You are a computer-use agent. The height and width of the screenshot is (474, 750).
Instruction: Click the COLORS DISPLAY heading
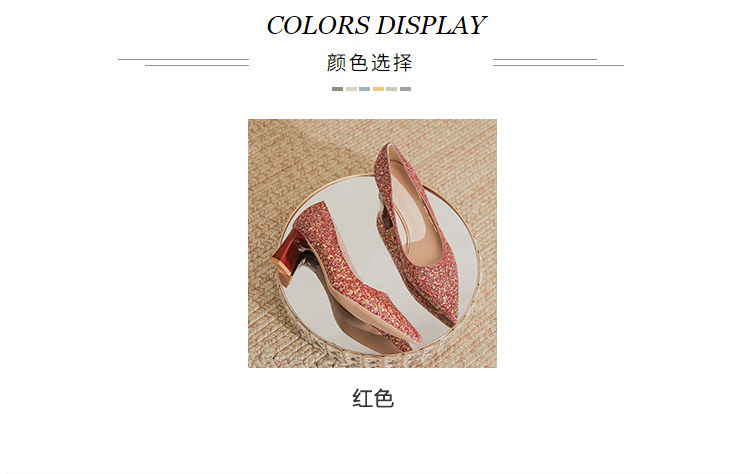[376, 25]
